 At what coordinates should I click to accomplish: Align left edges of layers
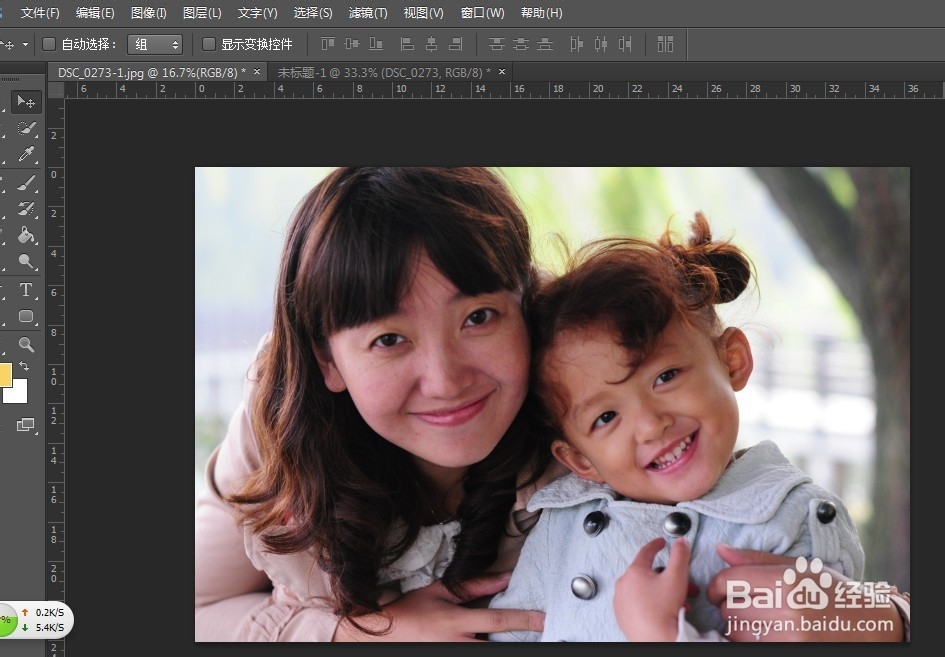(x=407, y=44)
